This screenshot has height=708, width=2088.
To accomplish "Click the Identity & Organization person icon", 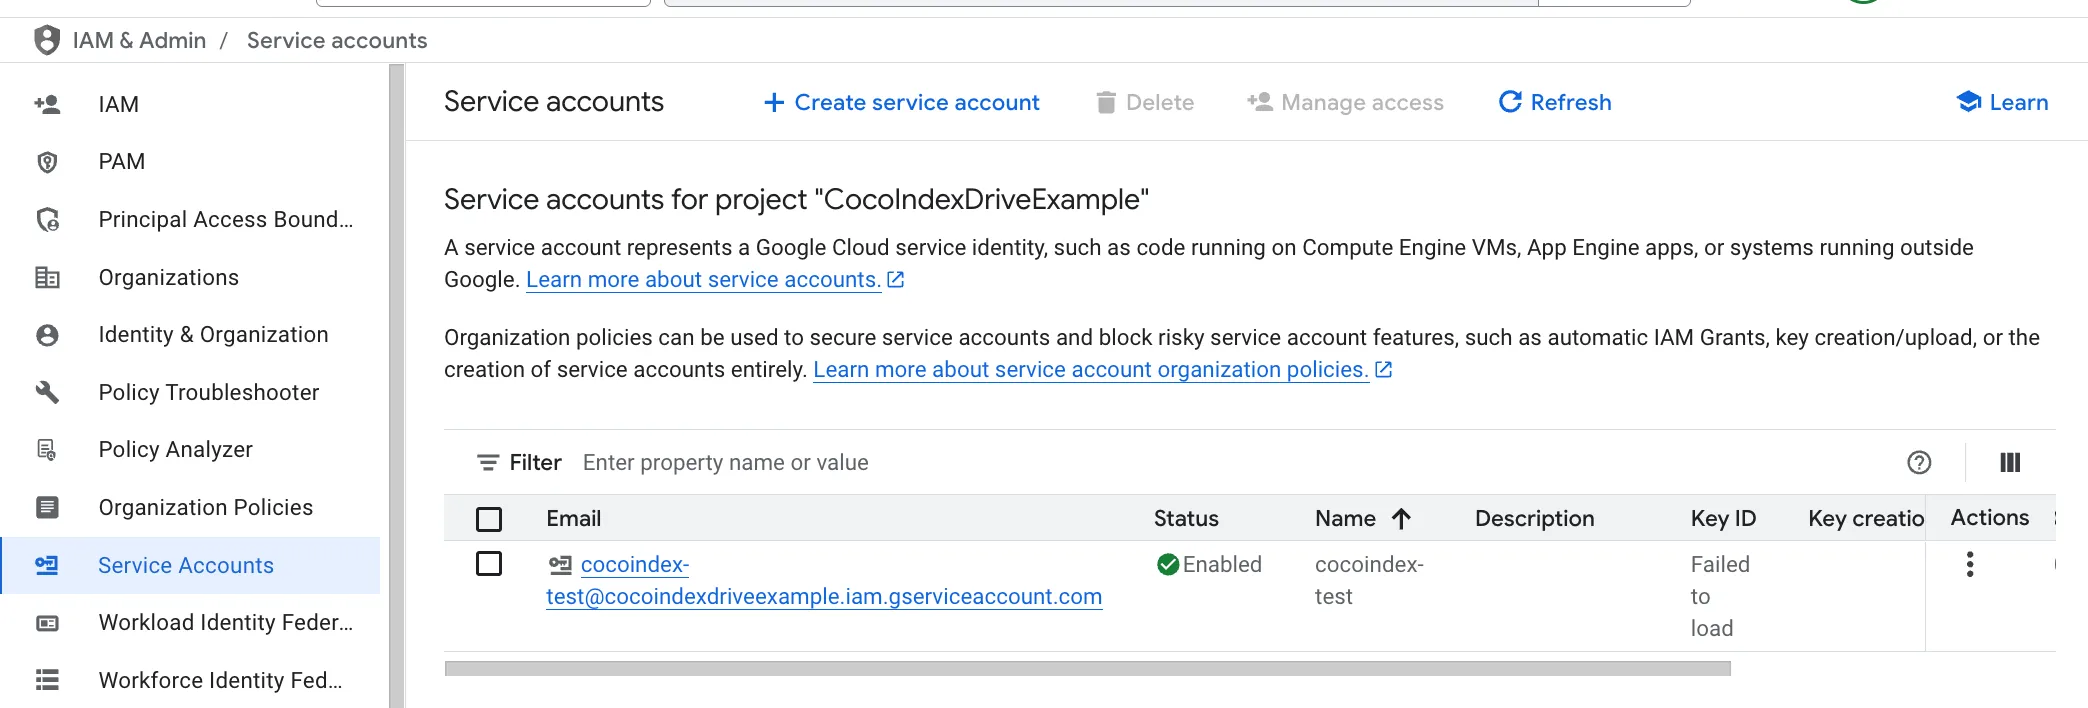I will click(47, 335).
